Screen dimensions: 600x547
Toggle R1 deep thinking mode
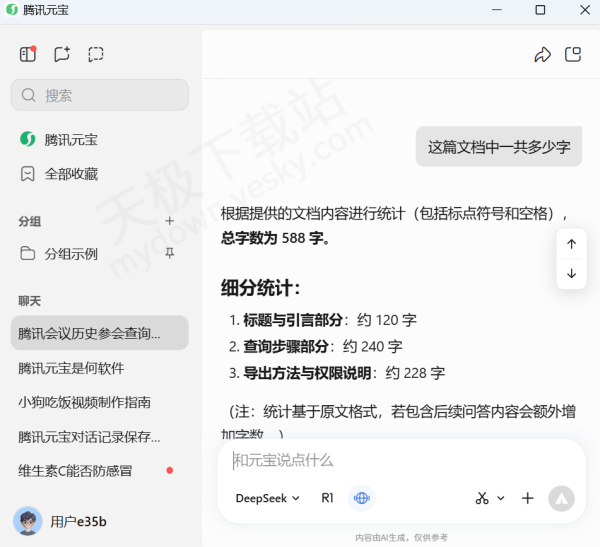click(327, 498)
